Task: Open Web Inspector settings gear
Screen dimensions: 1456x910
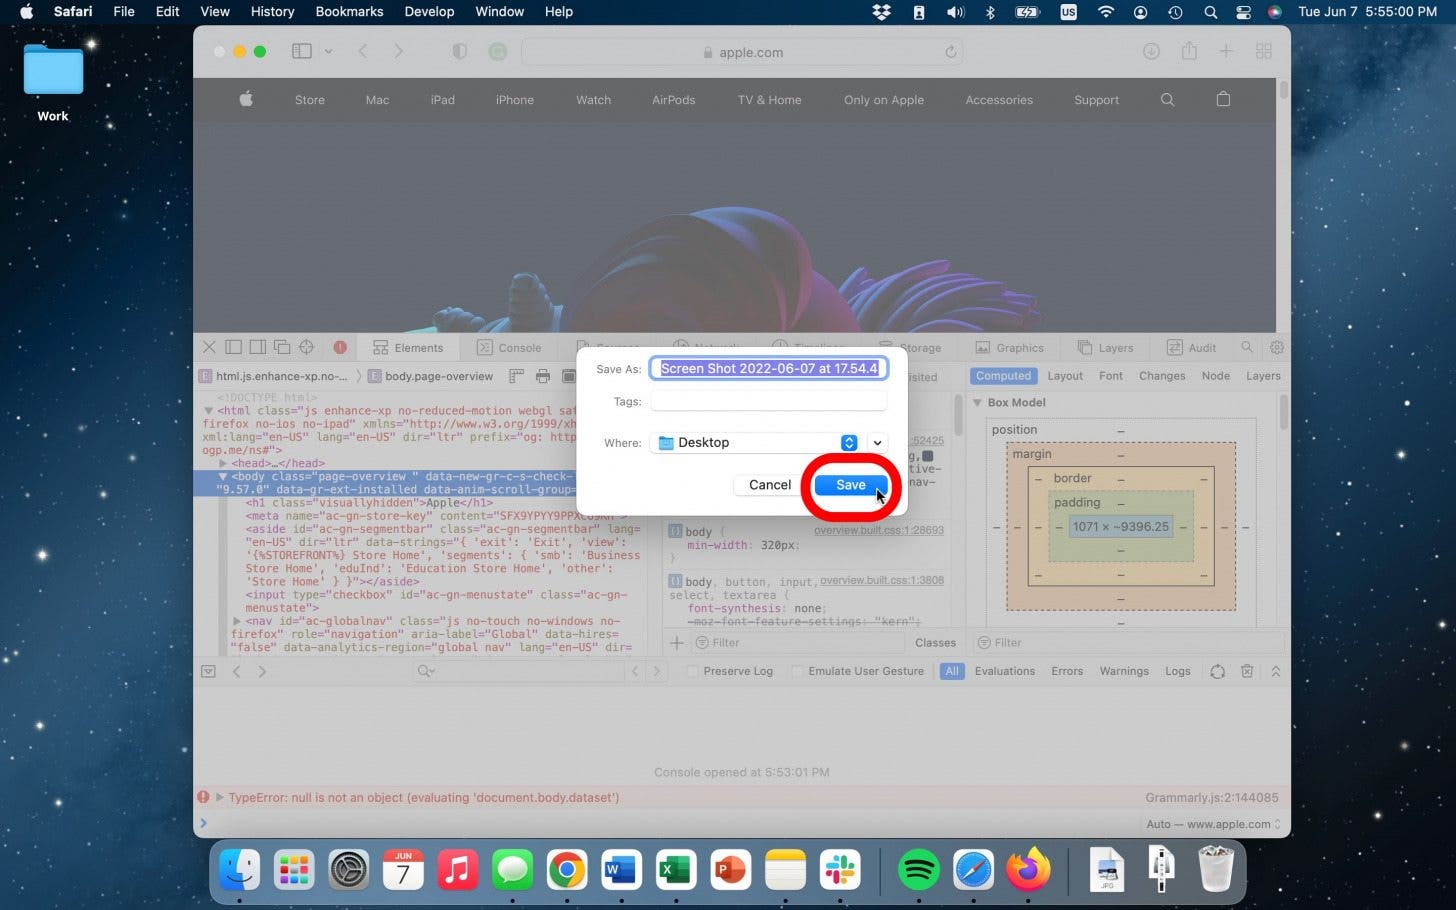Action: pos(1277,347)
